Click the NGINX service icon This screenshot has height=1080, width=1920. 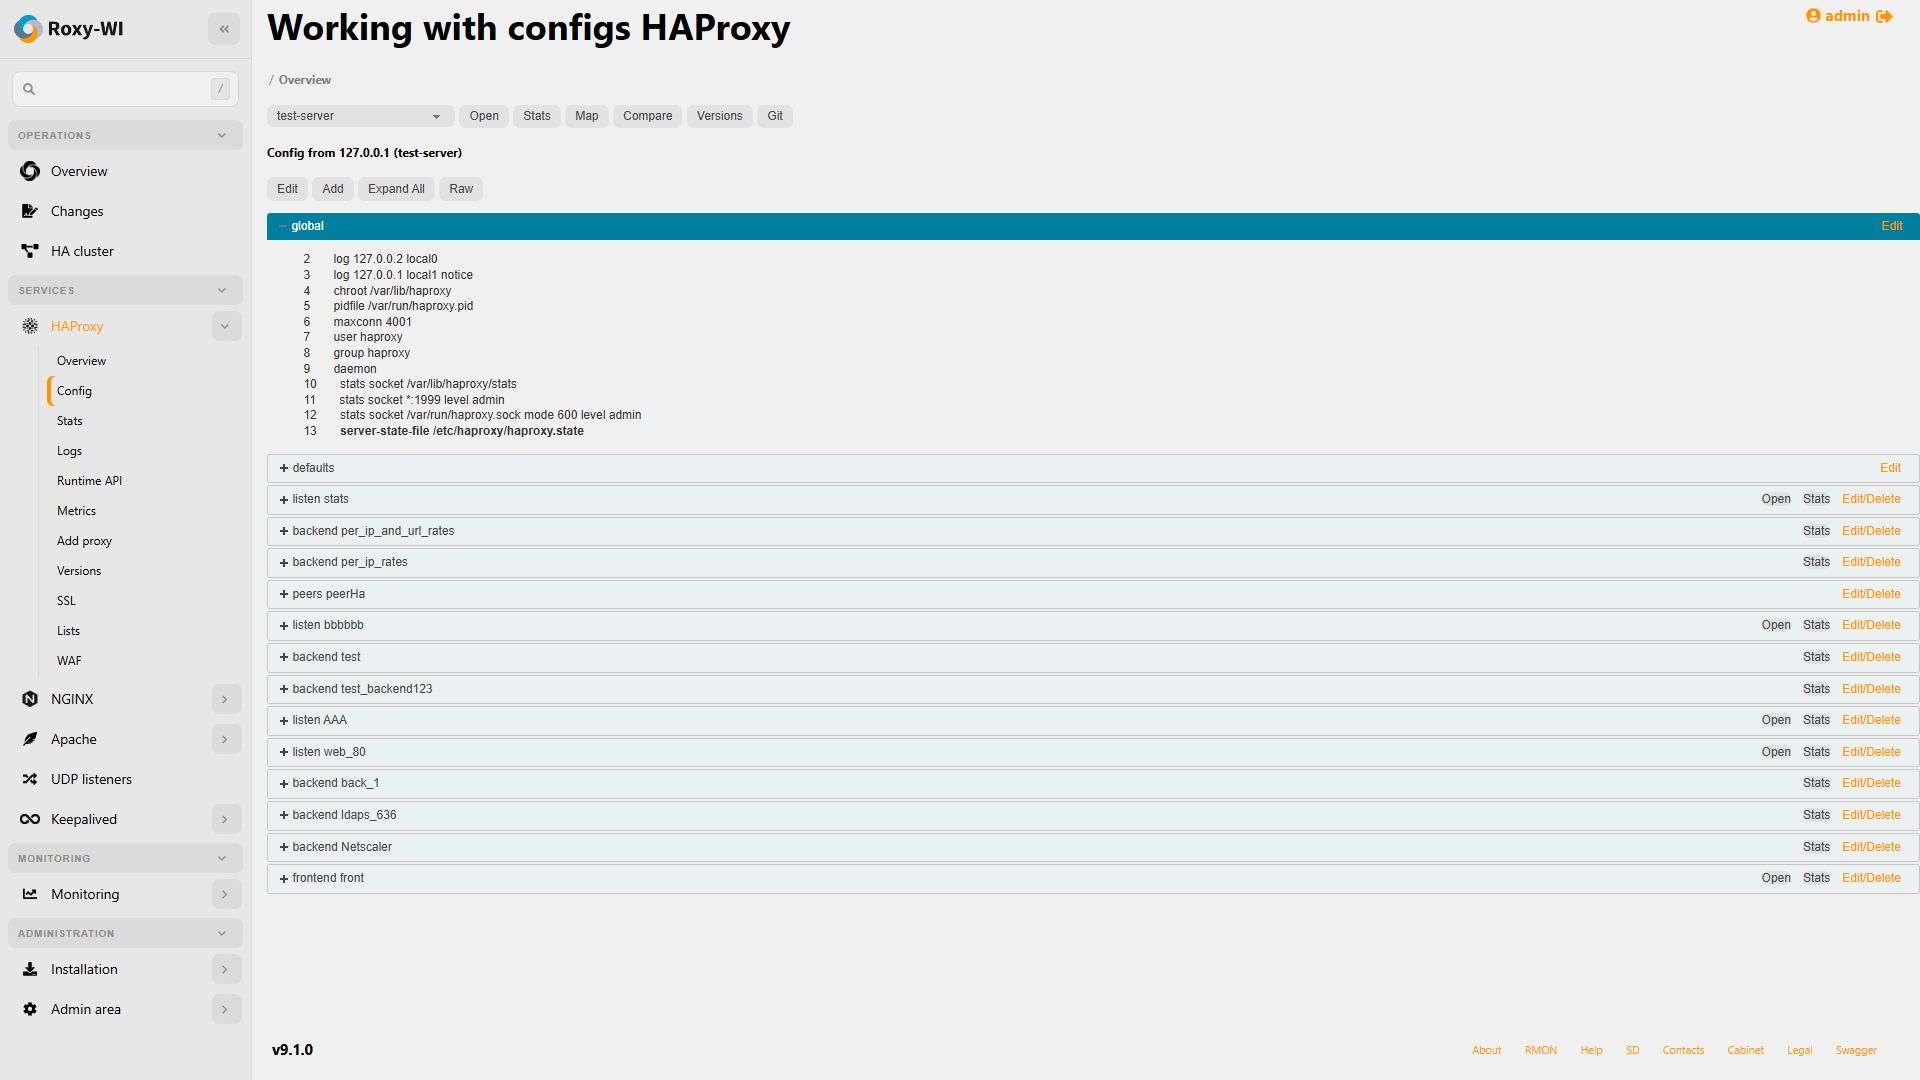tap(30, 699)
